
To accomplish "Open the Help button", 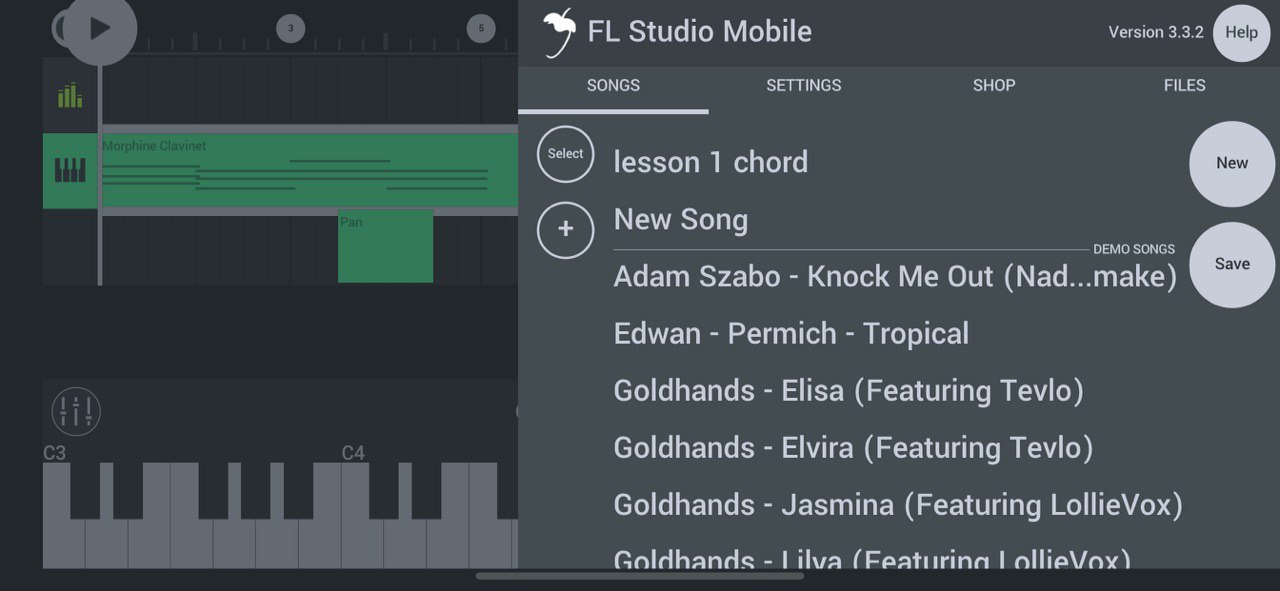I will (1241, 32).
